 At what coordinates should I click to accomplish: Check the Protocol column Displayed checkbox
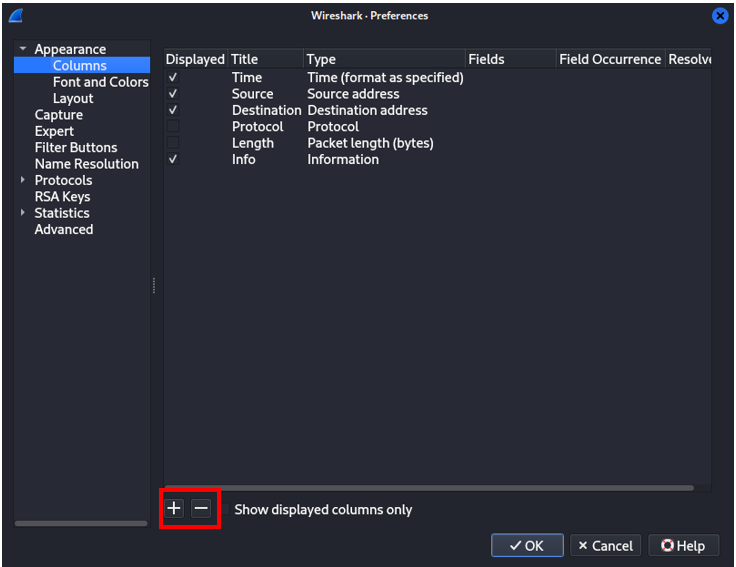(173, 126)
